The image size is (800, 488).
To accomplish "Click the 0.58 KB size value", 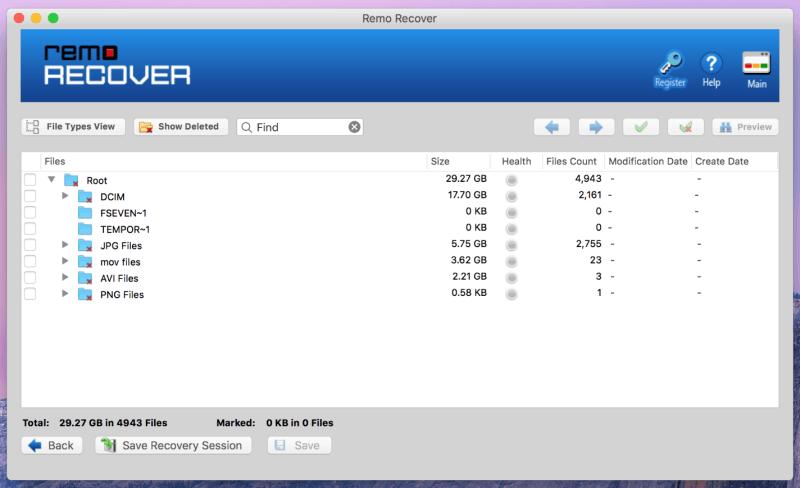I will point(469,293).
